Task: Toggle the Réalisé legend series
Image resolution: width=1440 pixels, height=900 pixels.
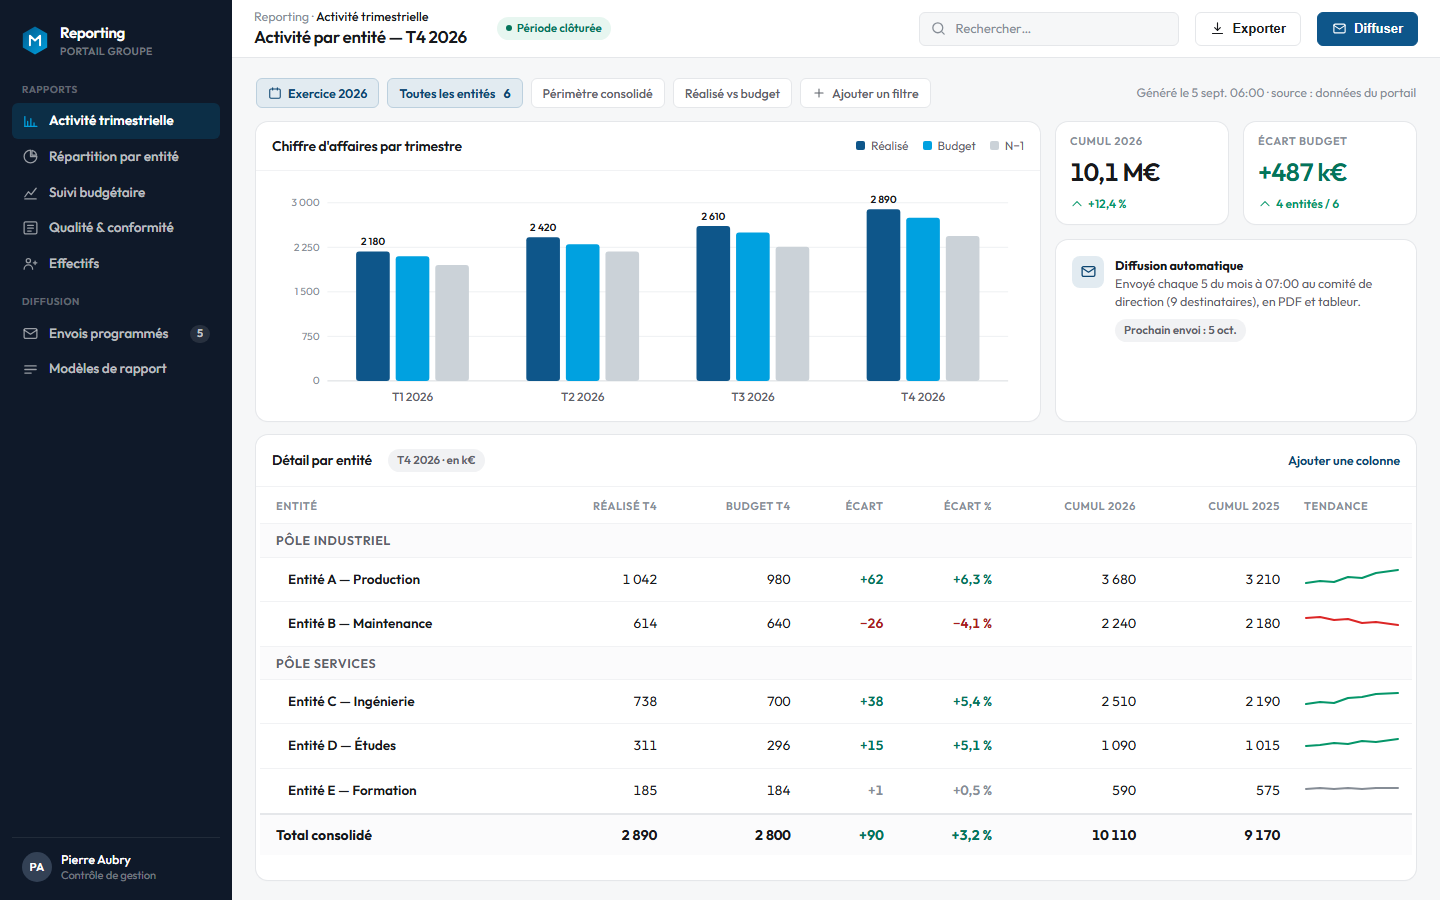Action: point(882,146)
